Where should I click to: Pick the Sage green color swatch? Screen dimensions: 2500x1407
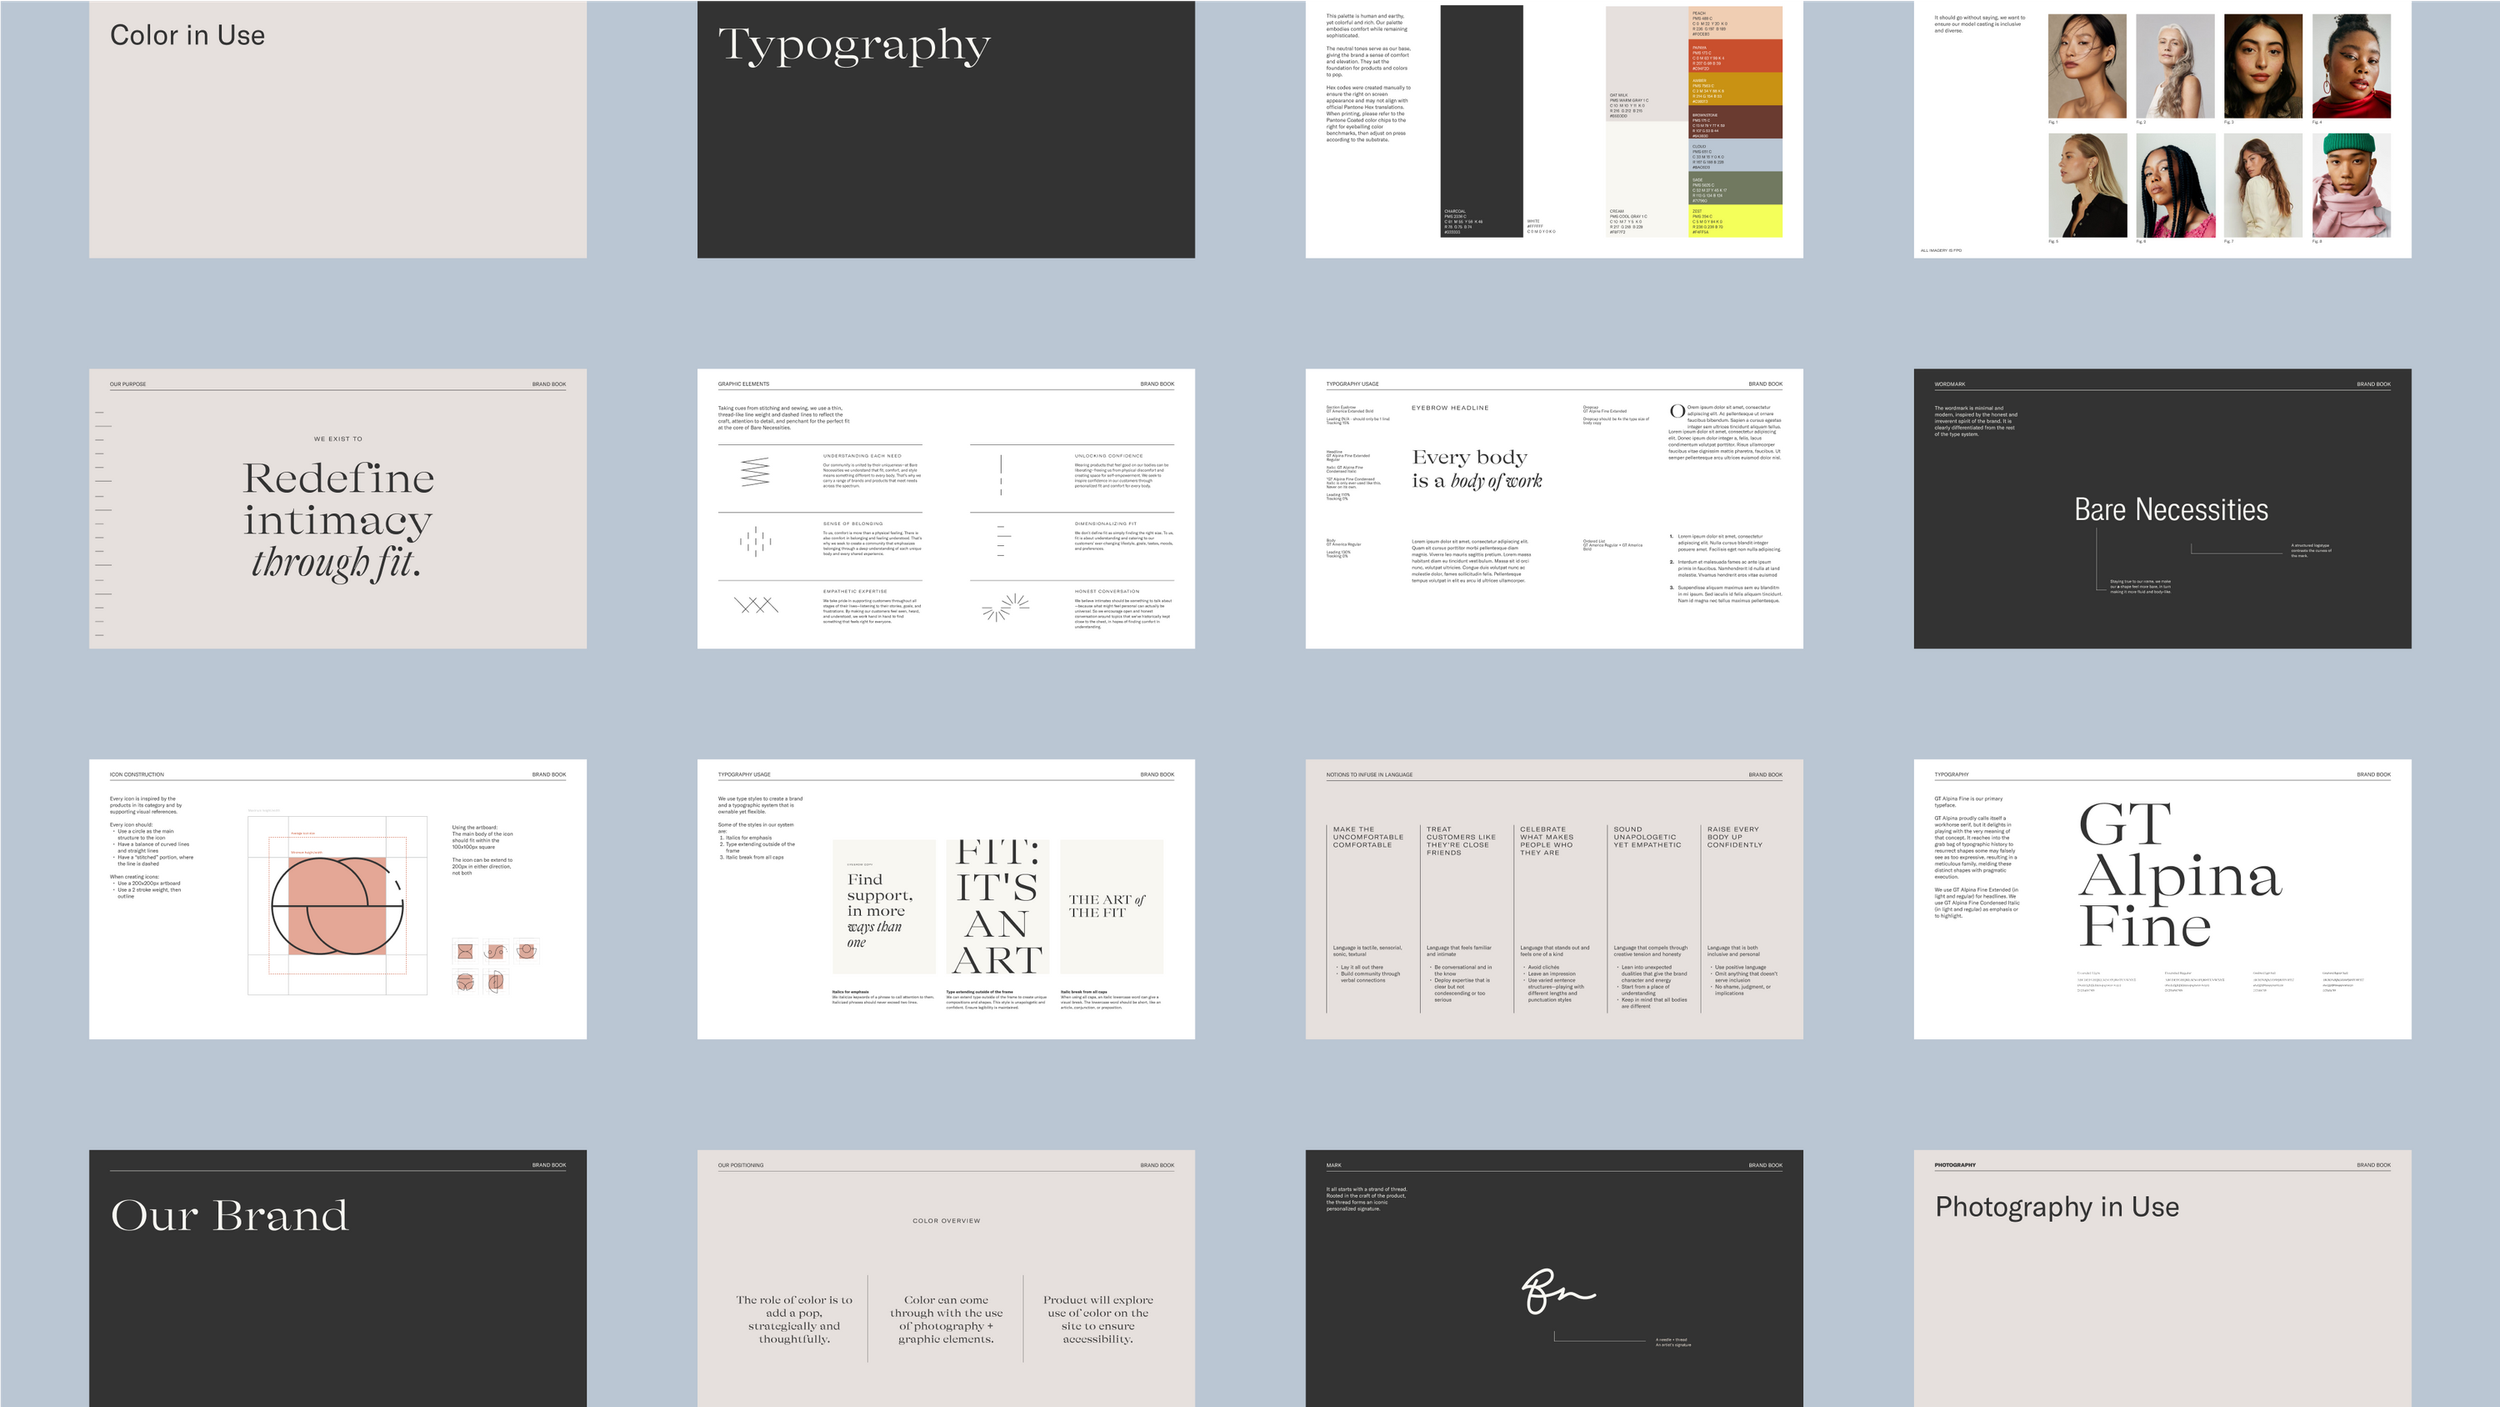pyautogui.click(x=1736, y=187)
